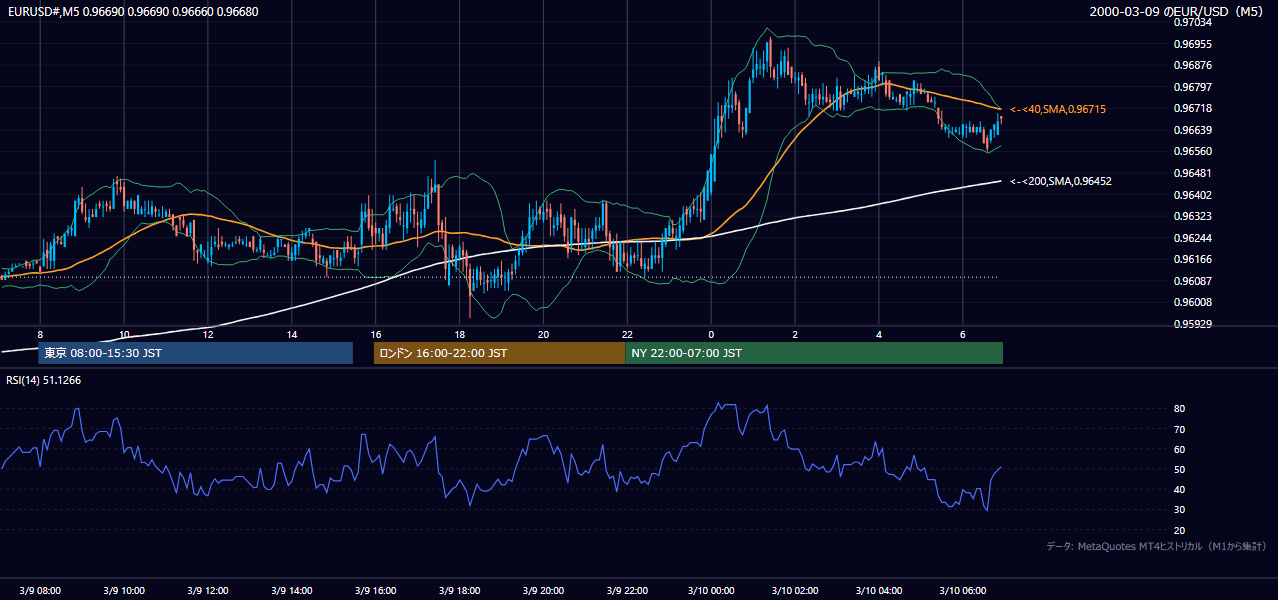Click midnight hour label 0 under price chart
This screenshot has width=1278, height=600.
711,334
